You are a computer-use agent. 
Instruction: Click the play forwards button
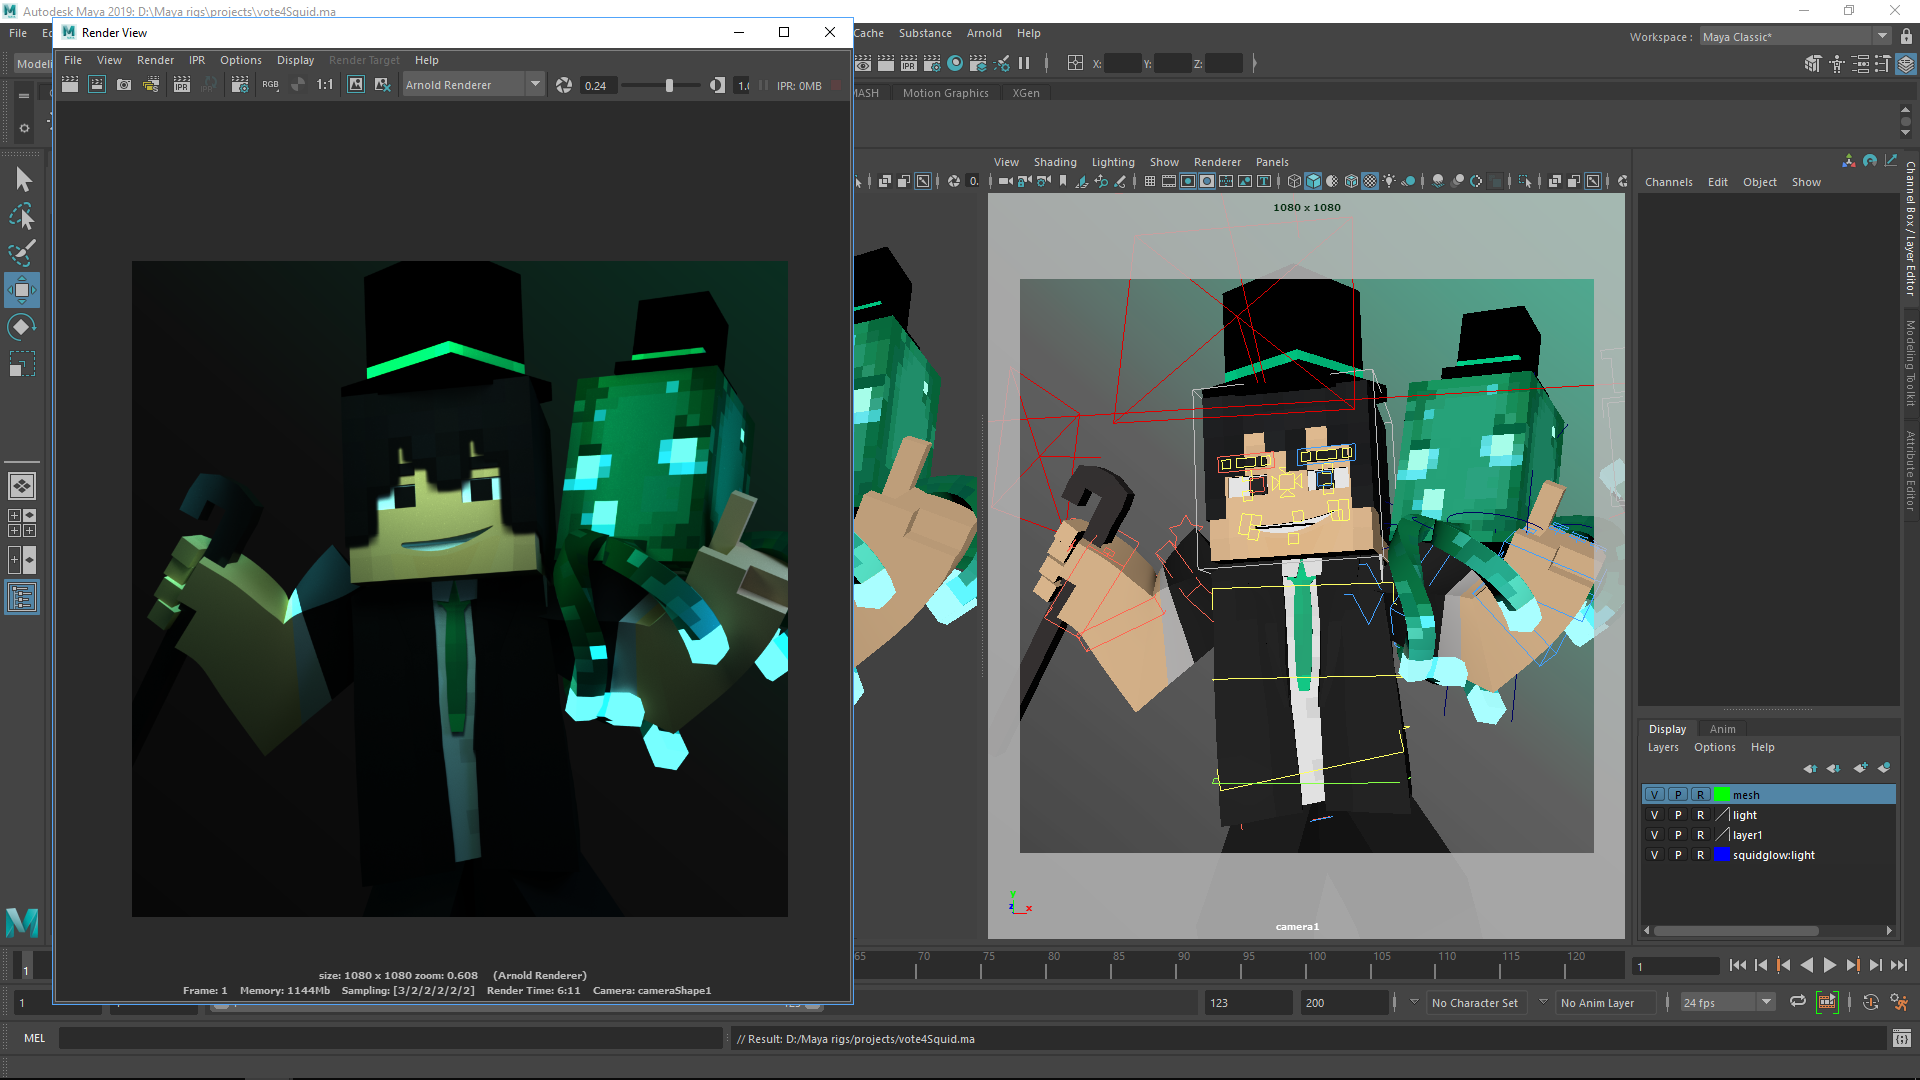pyautogui.click(x=1829, y=965)
